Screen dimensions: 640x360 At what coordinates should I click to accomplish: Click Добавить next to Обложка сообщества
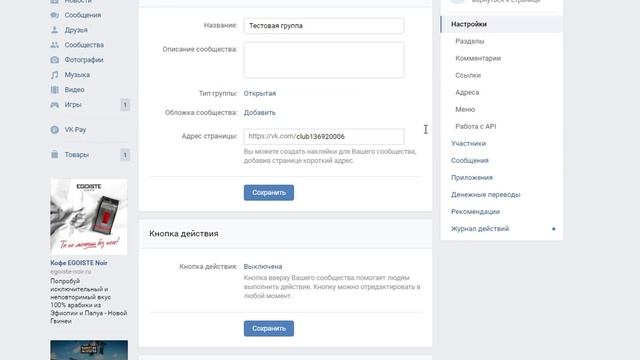260,113
